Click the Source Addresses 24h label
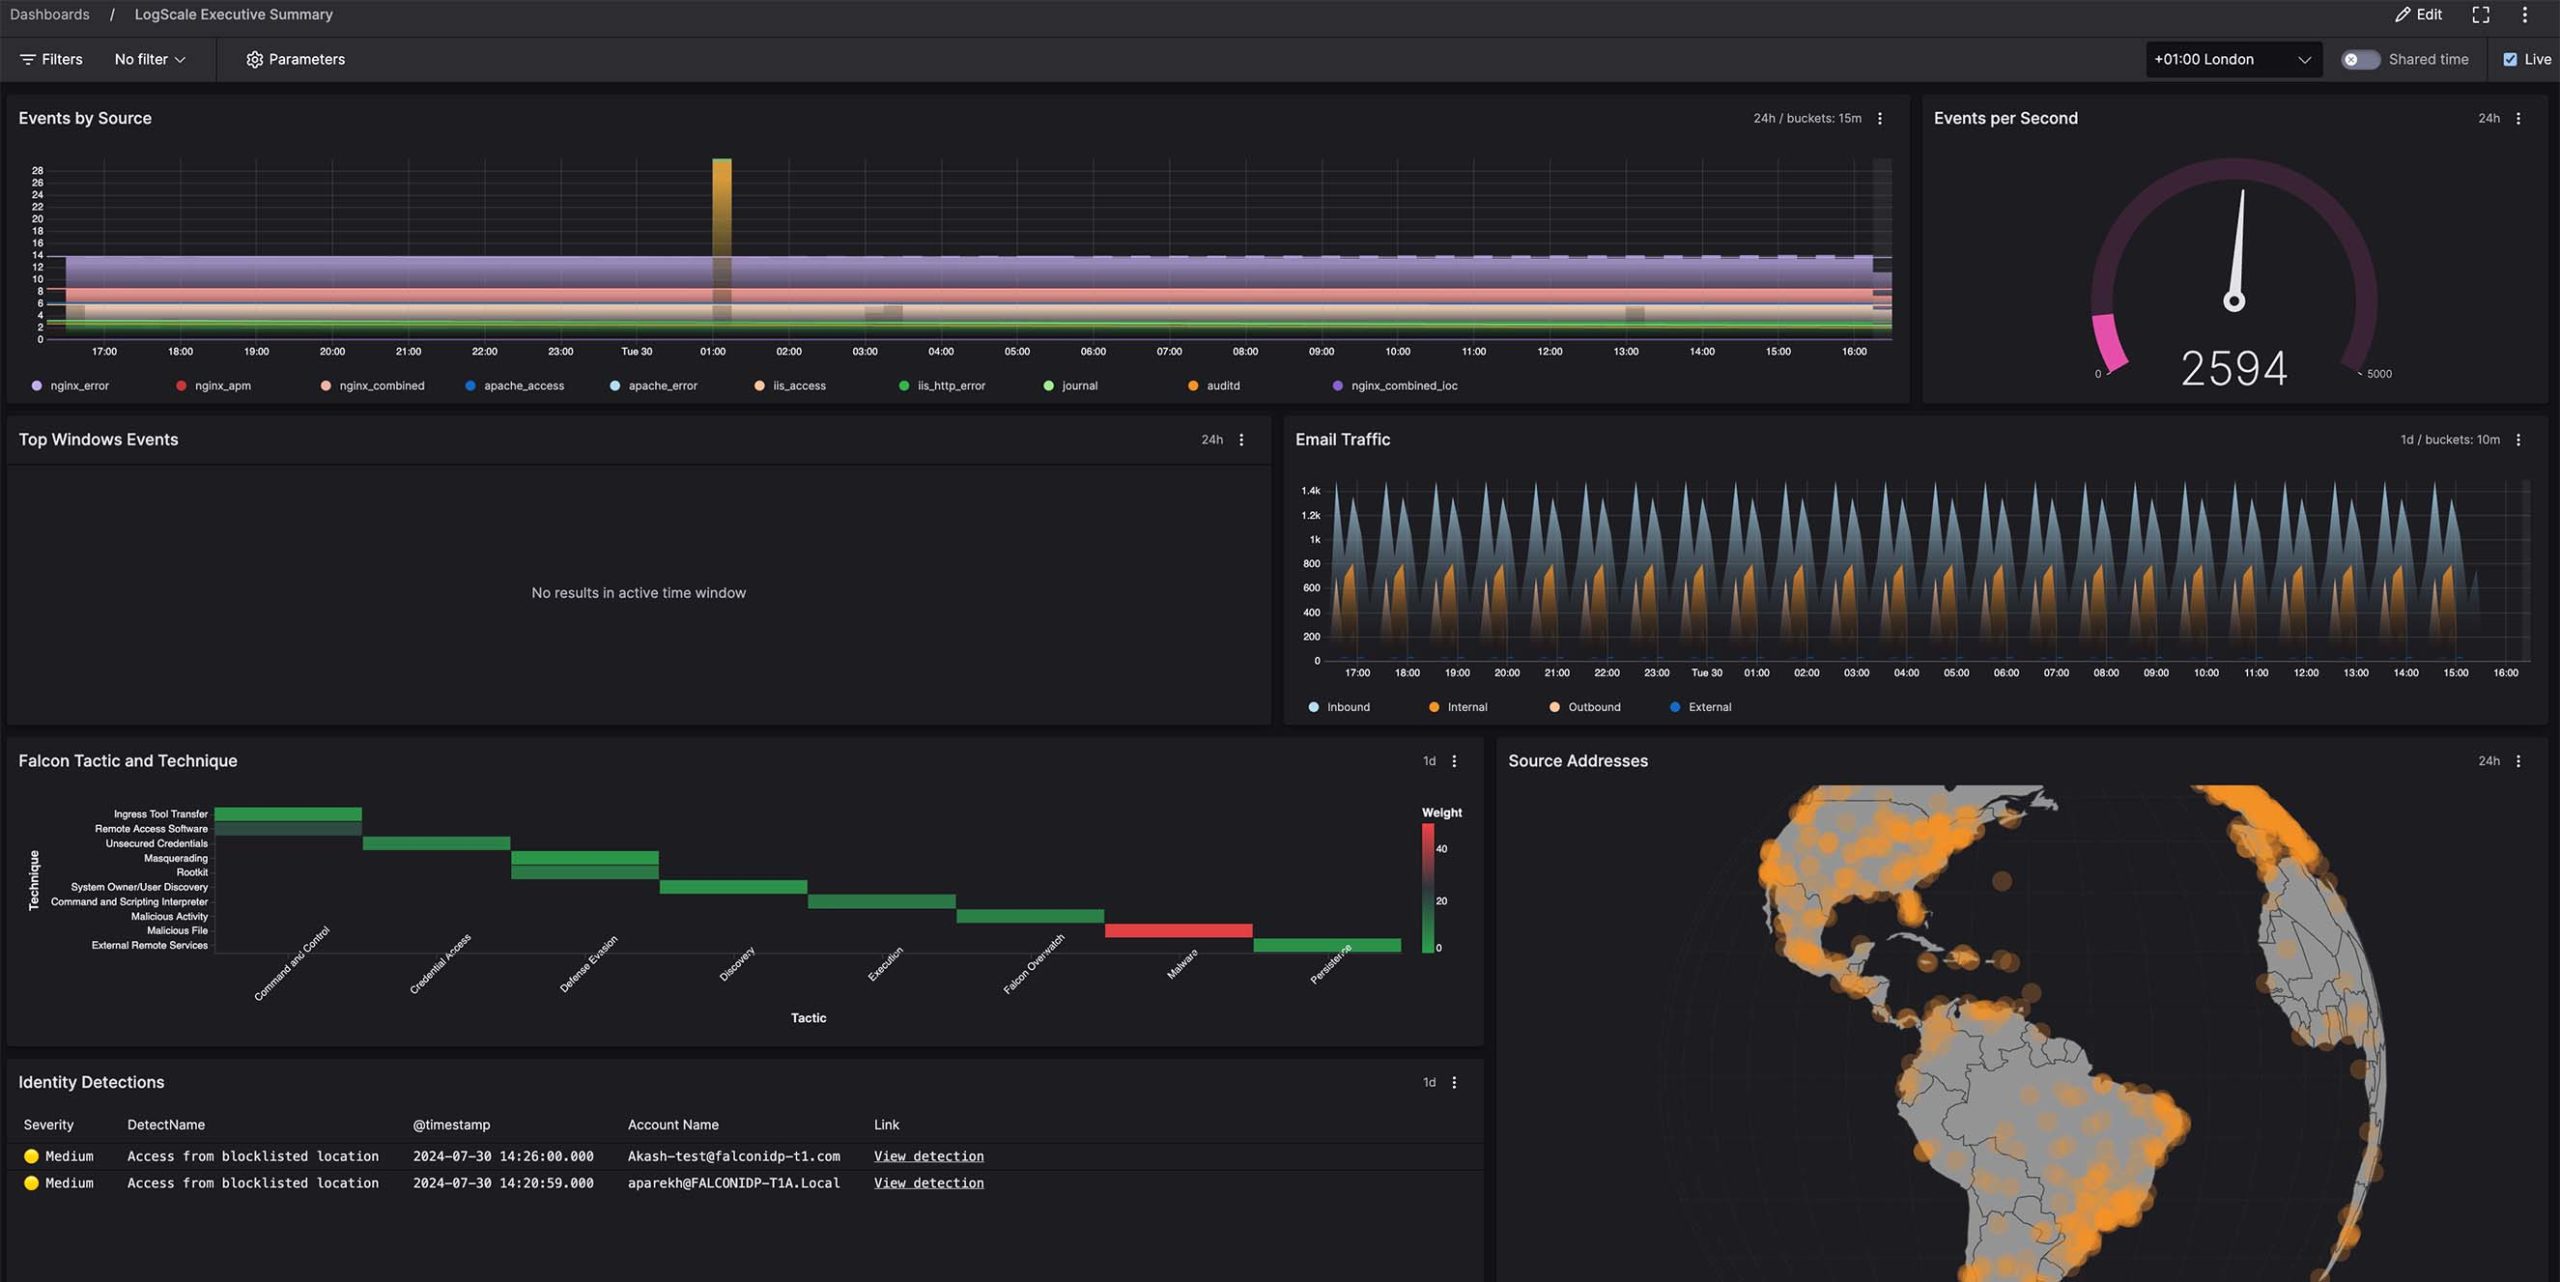 click(x=2488, y=761)
